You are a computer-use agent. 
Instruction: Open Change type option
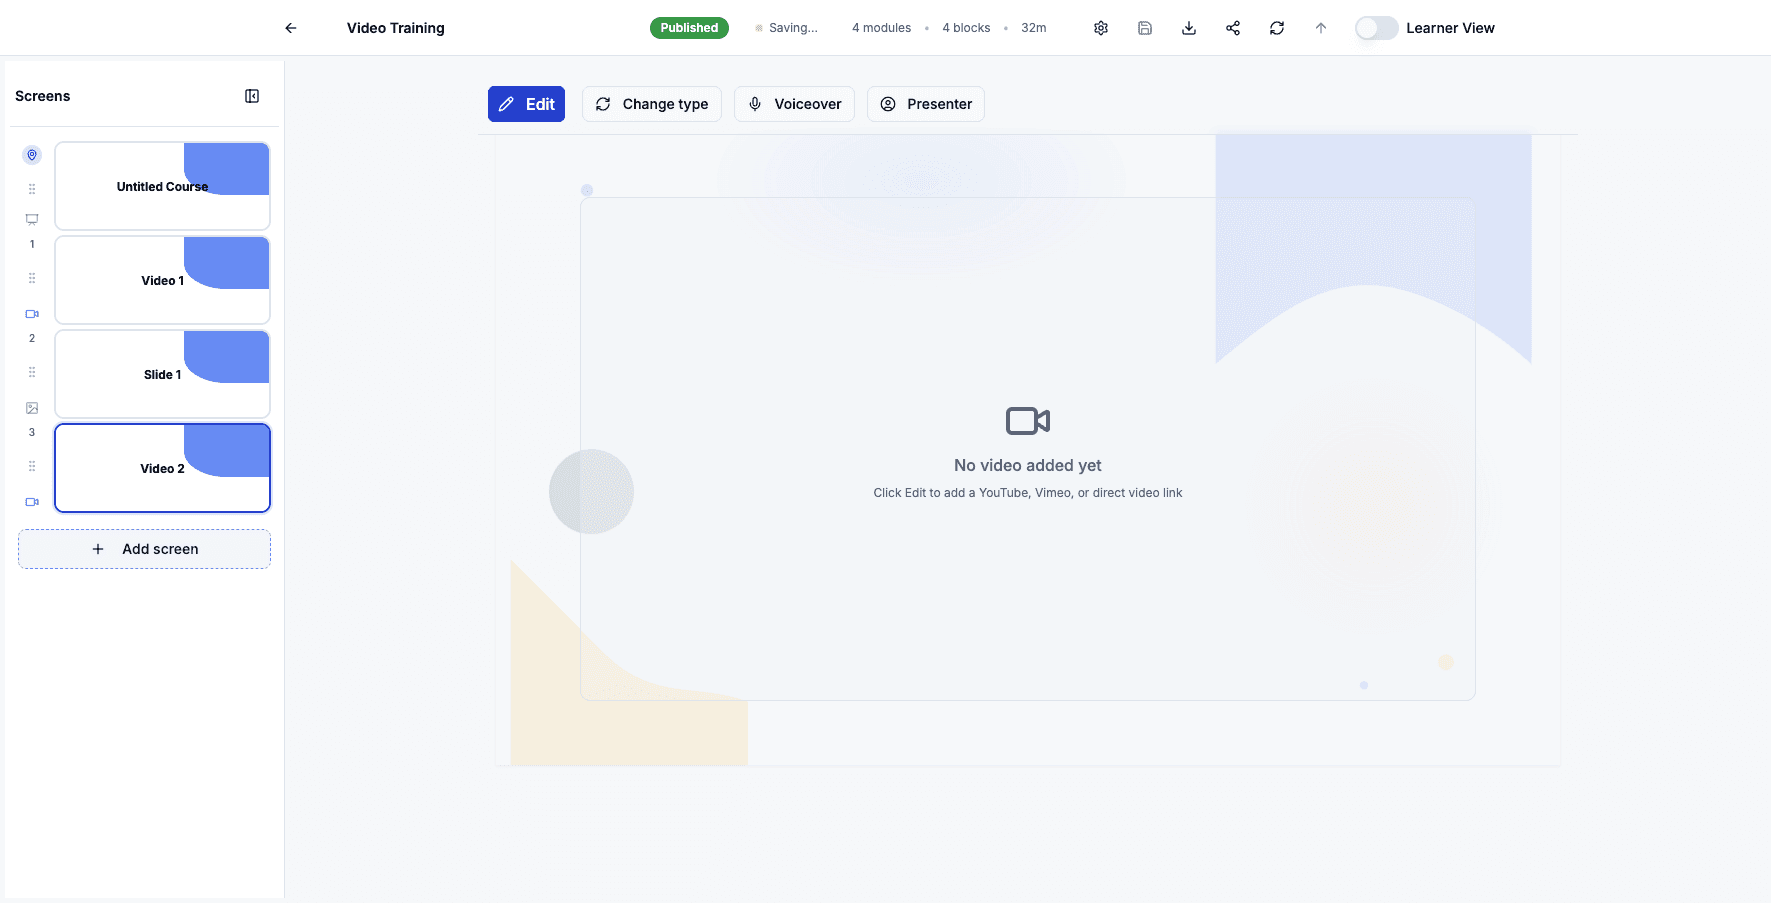coord(652,104)
